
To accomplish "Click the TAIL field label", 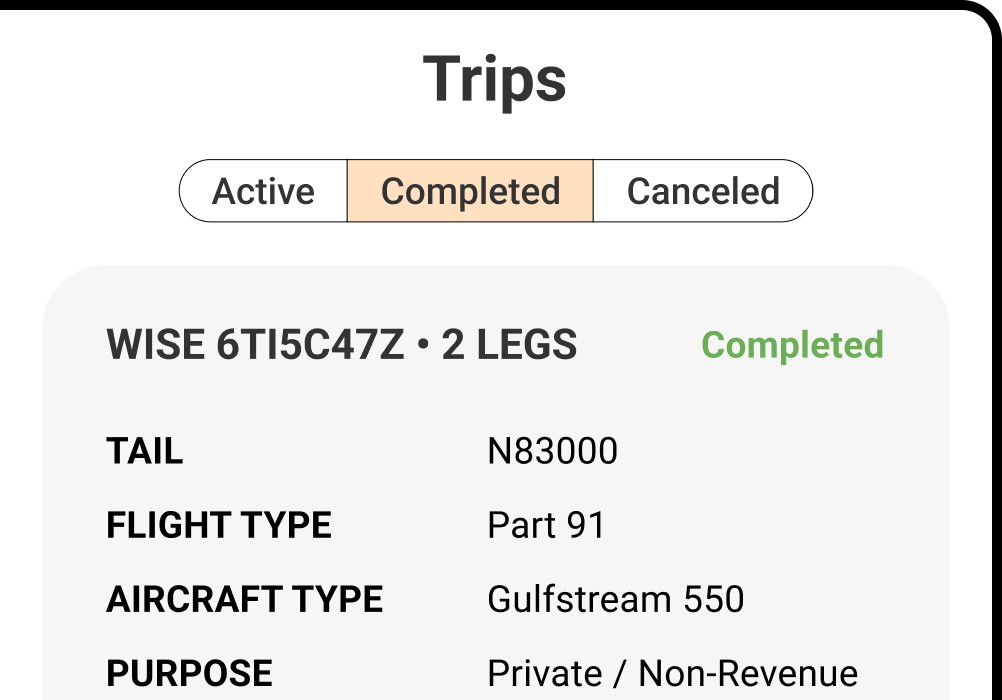I will 145,452.
